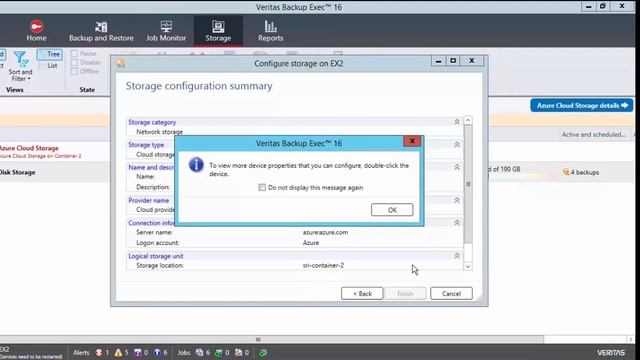Click the Storage drive icon

pos(218,27)
